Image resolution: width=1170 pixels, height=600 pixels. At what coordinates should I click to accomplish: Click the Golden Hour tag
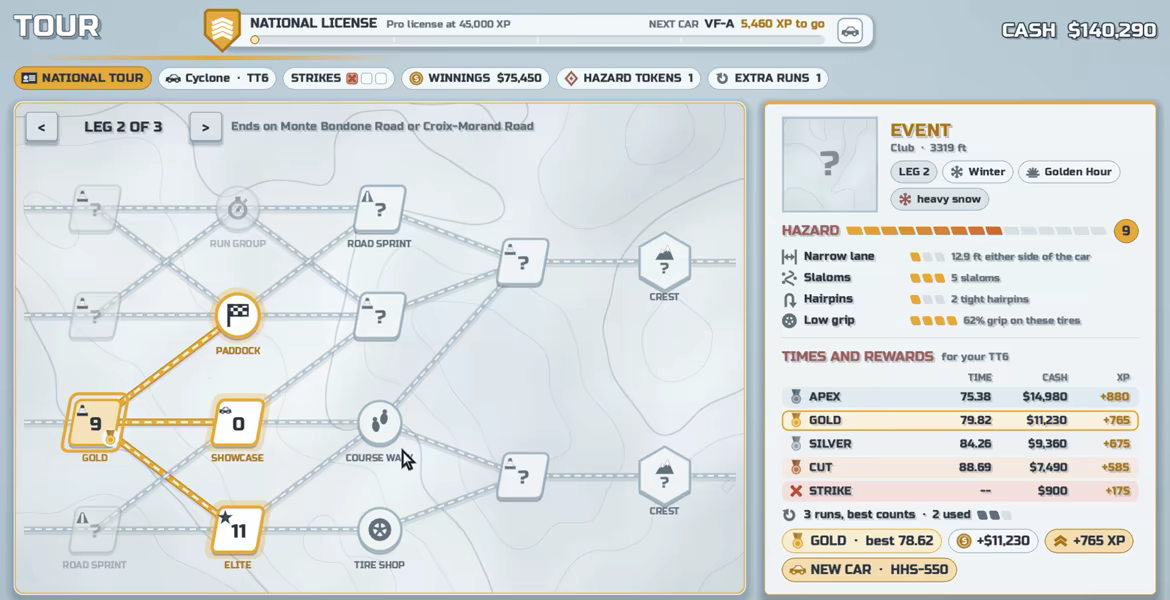[1069, 172]
